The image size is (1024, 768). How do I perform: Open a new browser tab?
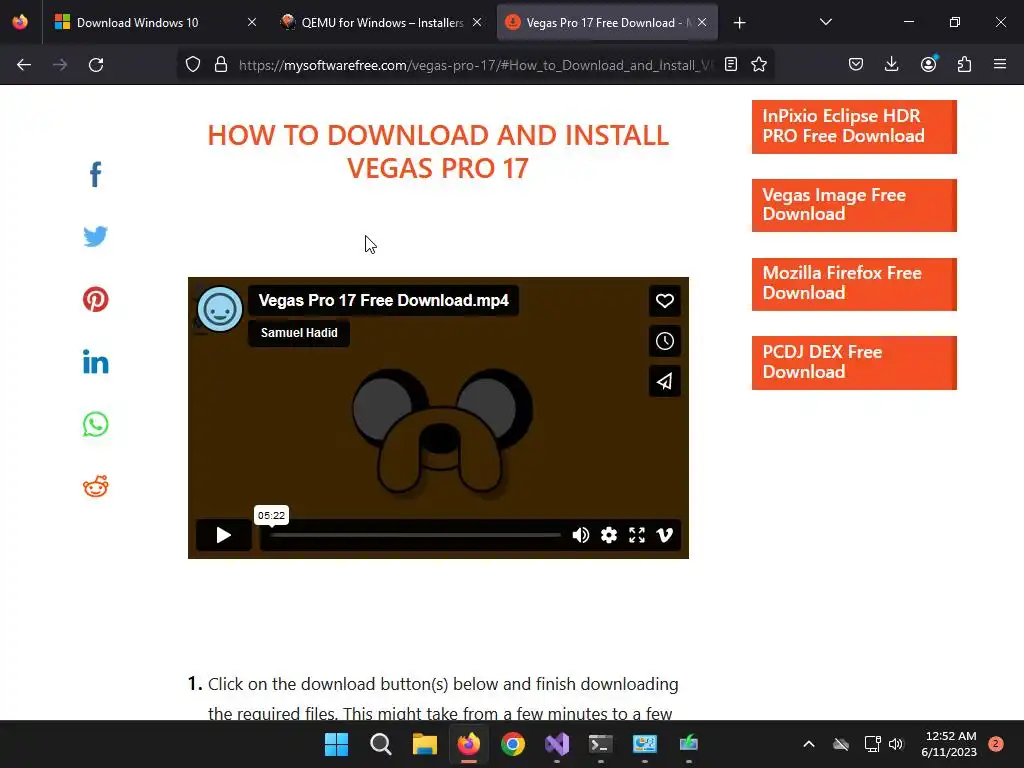739,23
